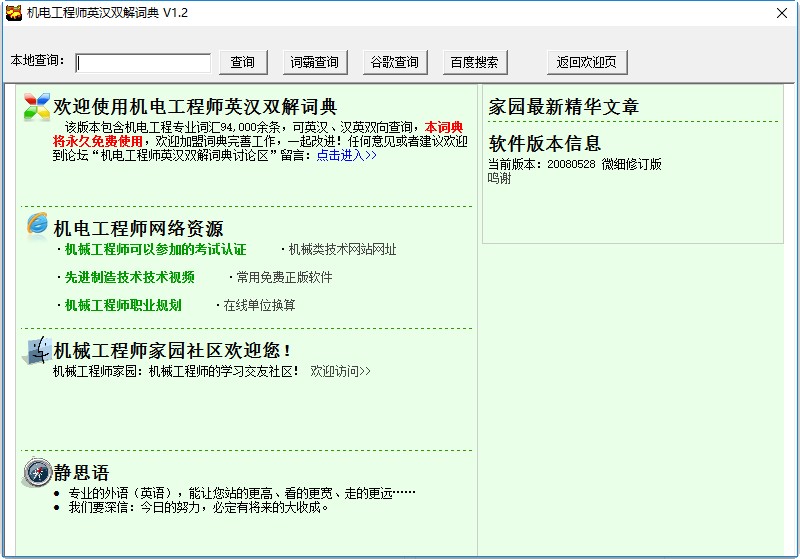The image size is (800, 559).
Task: Click the 本地查询: label
Action: [x=37, y=60]
